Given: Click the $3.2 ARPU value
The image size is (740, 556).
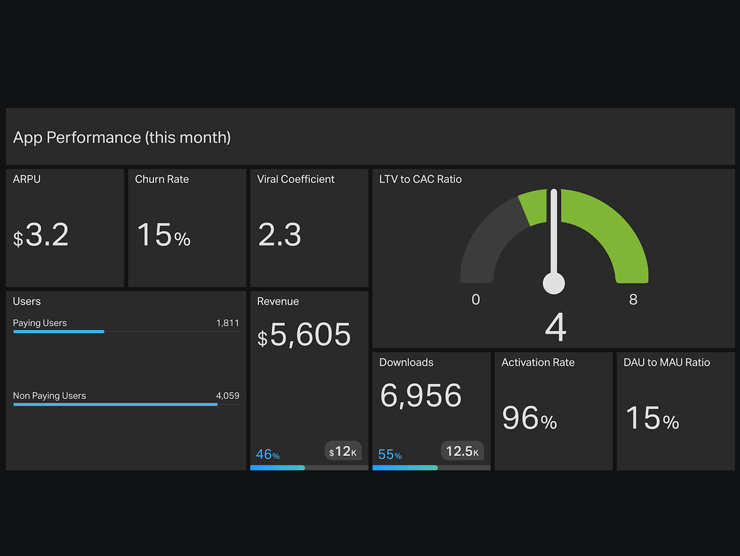Looking at the screenshot, I should (41, 235).
